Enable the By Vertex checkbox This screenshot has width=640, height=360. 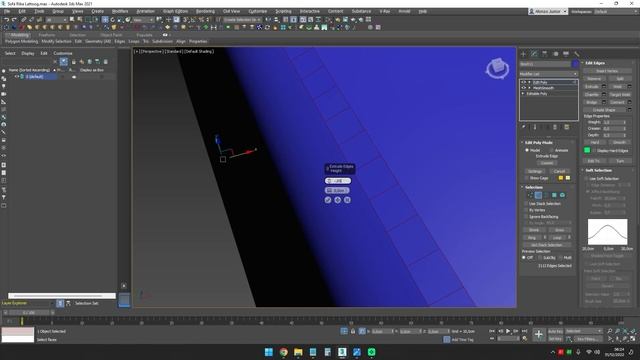click(526, 210)
